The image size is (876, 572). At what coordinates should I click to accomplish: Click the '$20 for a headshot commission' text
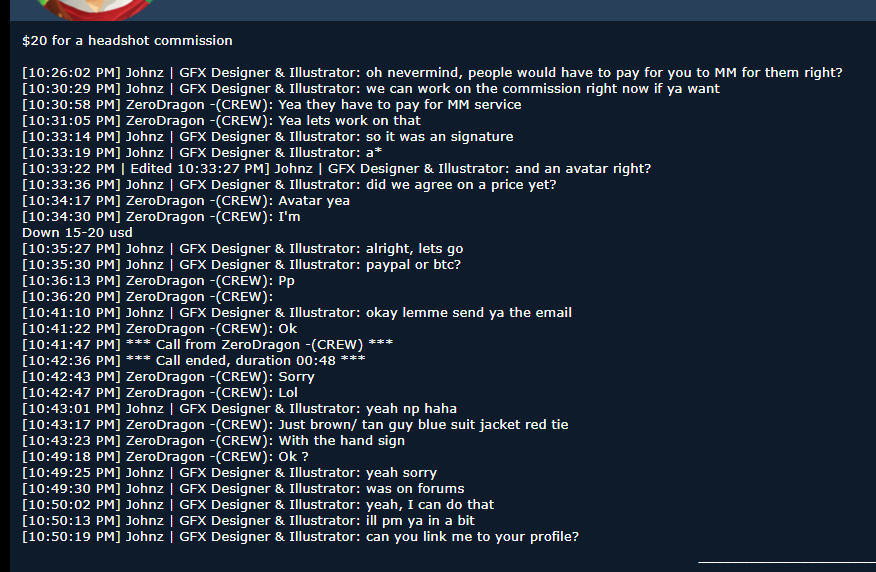click(x=127, y=41)
